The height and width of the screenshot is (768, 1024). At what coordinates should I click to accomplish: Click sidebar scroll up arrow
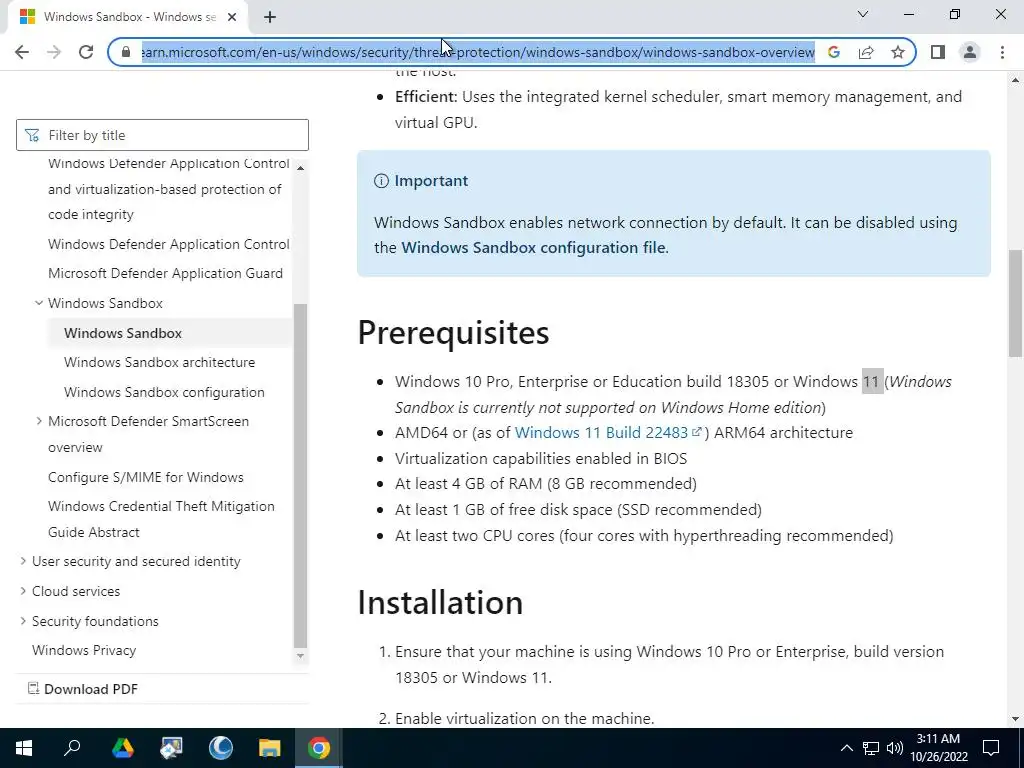point(300,168)
